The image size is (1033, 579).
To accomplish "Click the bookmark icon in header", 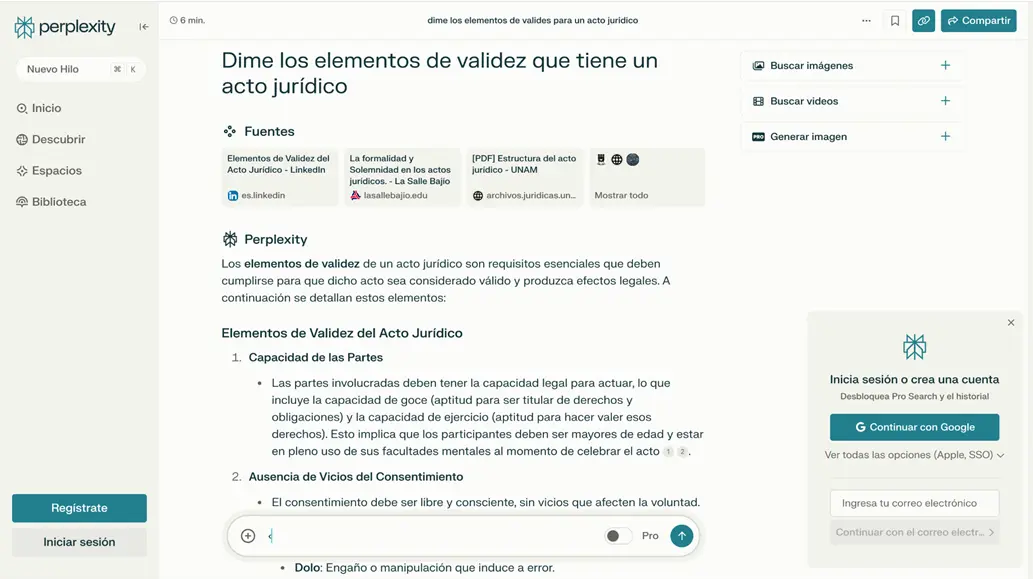I will pos(895,20).
